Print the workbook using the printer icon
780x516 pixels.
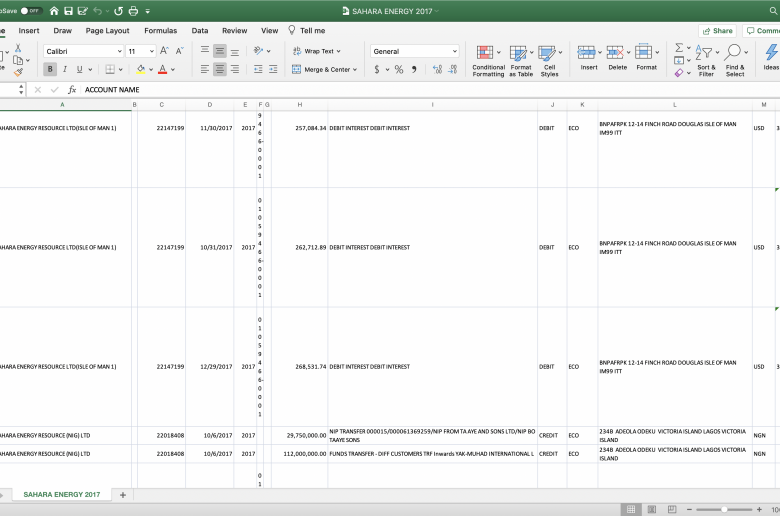133,11
